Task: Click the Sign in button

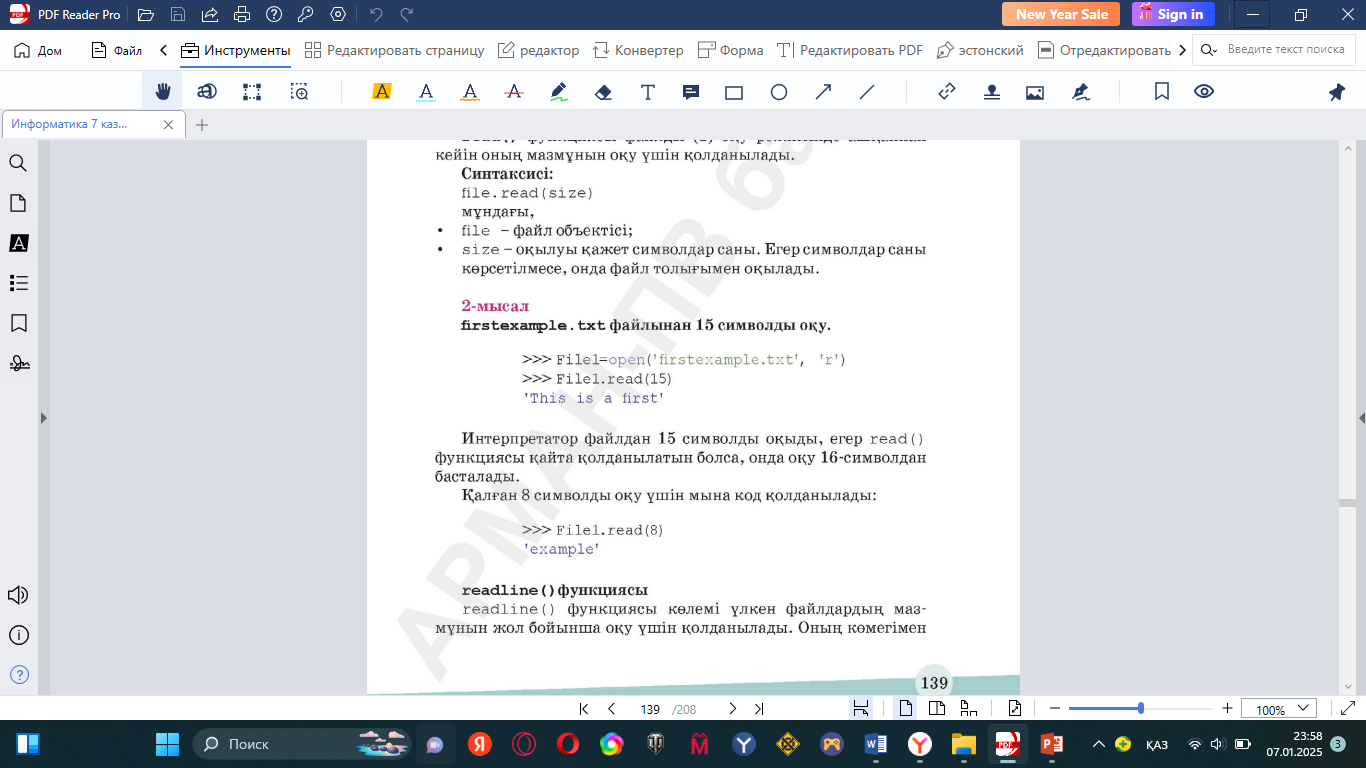Action: (1173, 14)
